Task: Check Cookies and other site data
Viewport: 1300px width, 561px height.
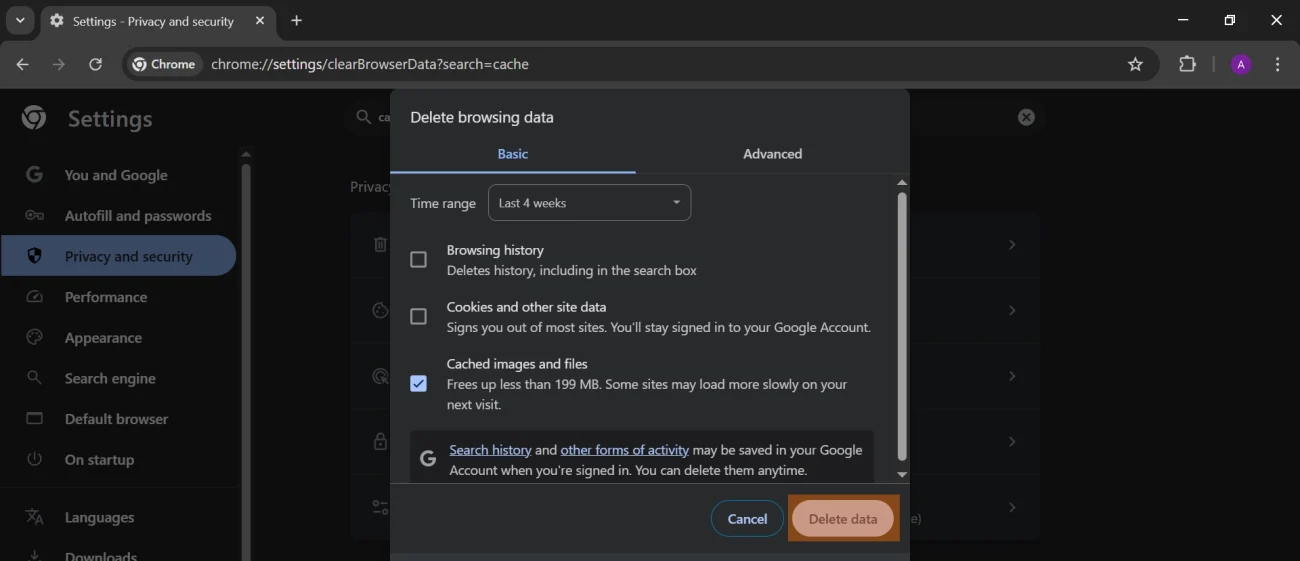Action: coord(419,317)
